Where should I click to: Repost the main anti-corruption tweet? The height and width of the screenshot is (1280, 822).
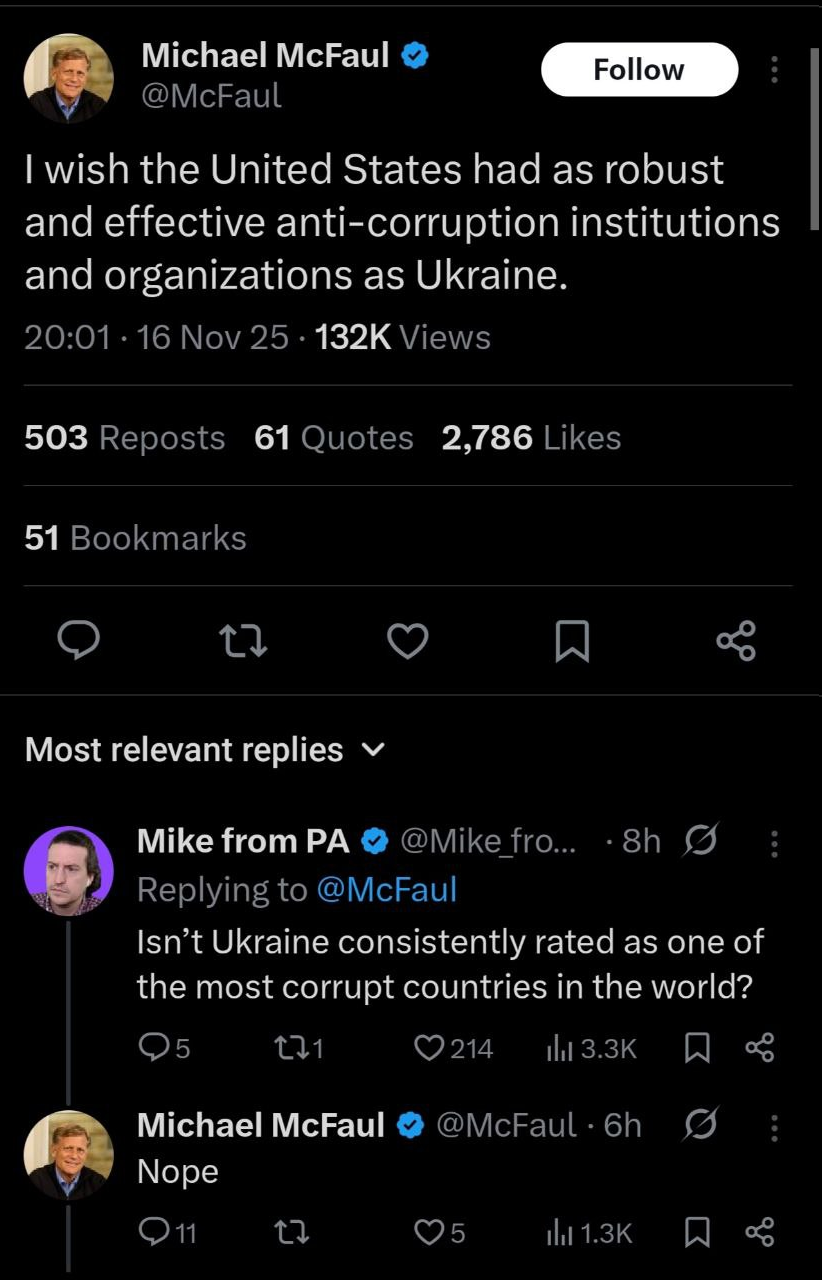242,640
